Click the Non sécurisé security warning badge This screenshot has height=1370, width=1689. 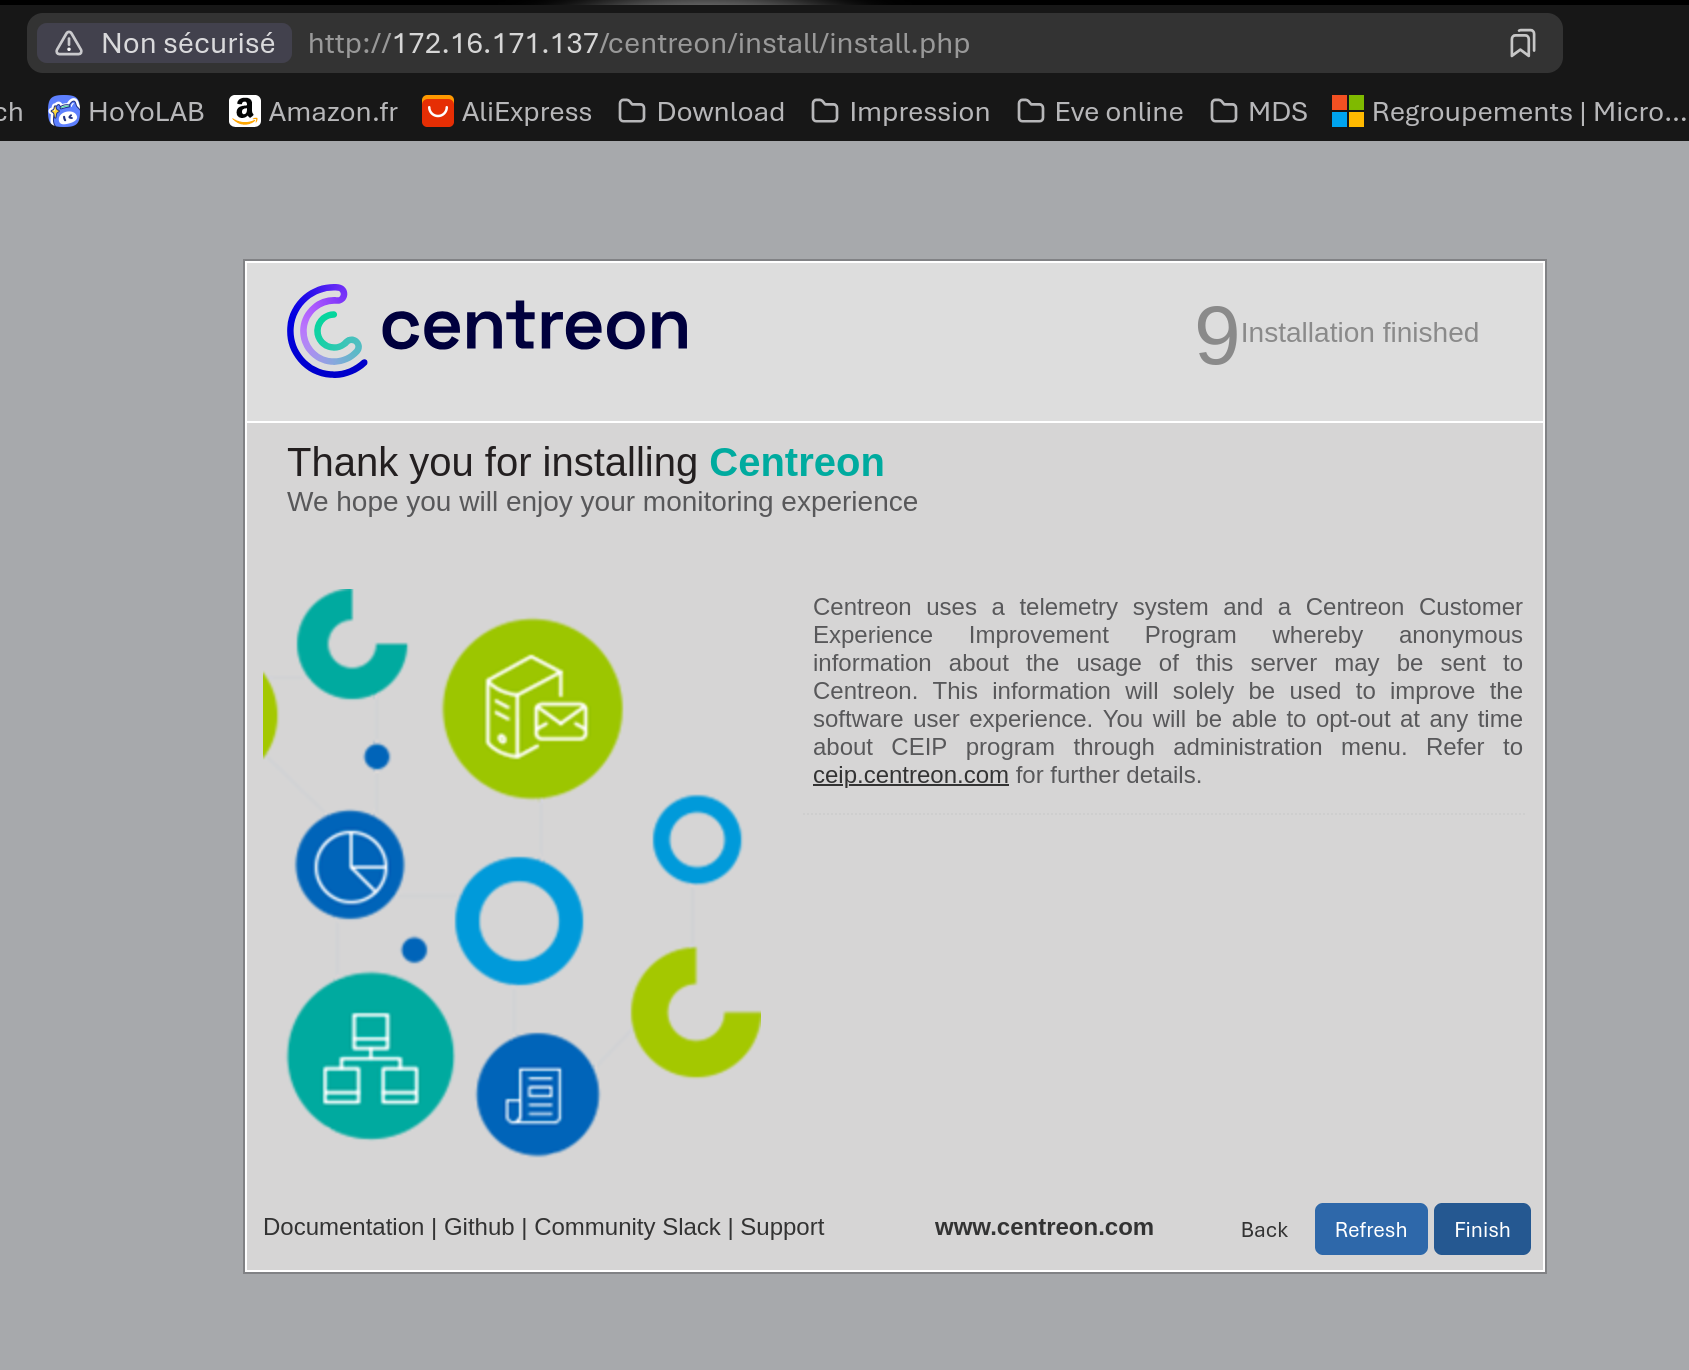[x=165, y=43]
